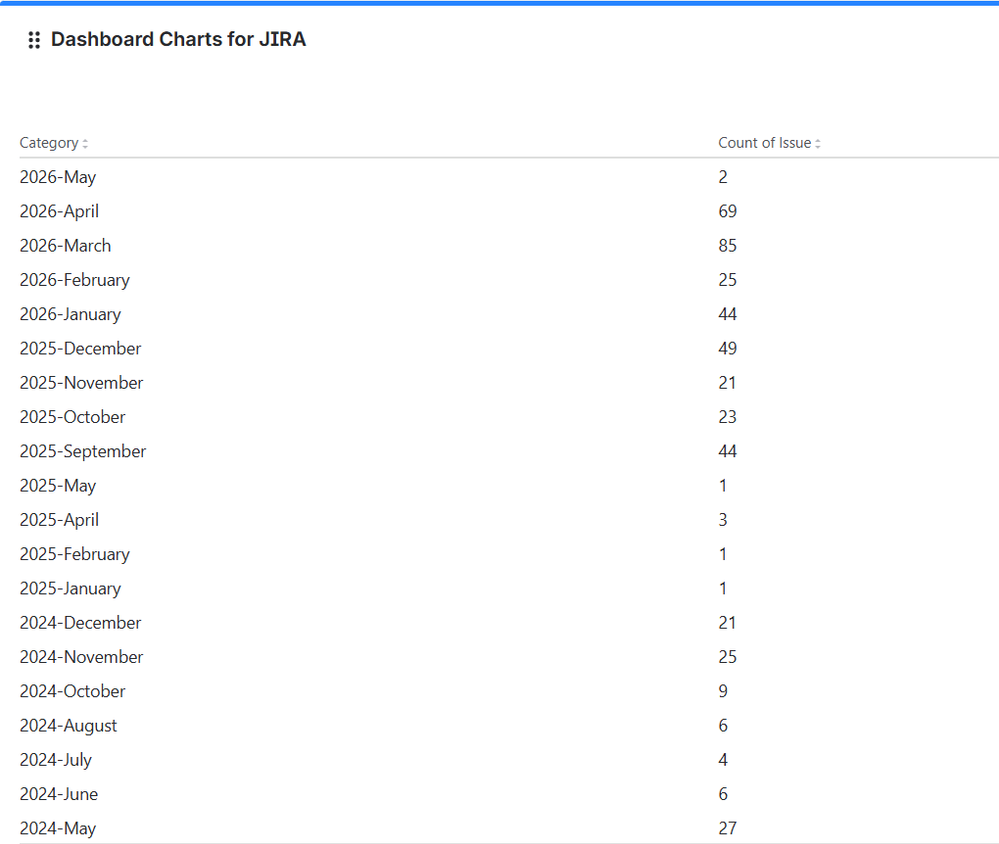
Task: Click count value 3 for 2025-April
Action: pyautogui.click(x=723, y=520)
